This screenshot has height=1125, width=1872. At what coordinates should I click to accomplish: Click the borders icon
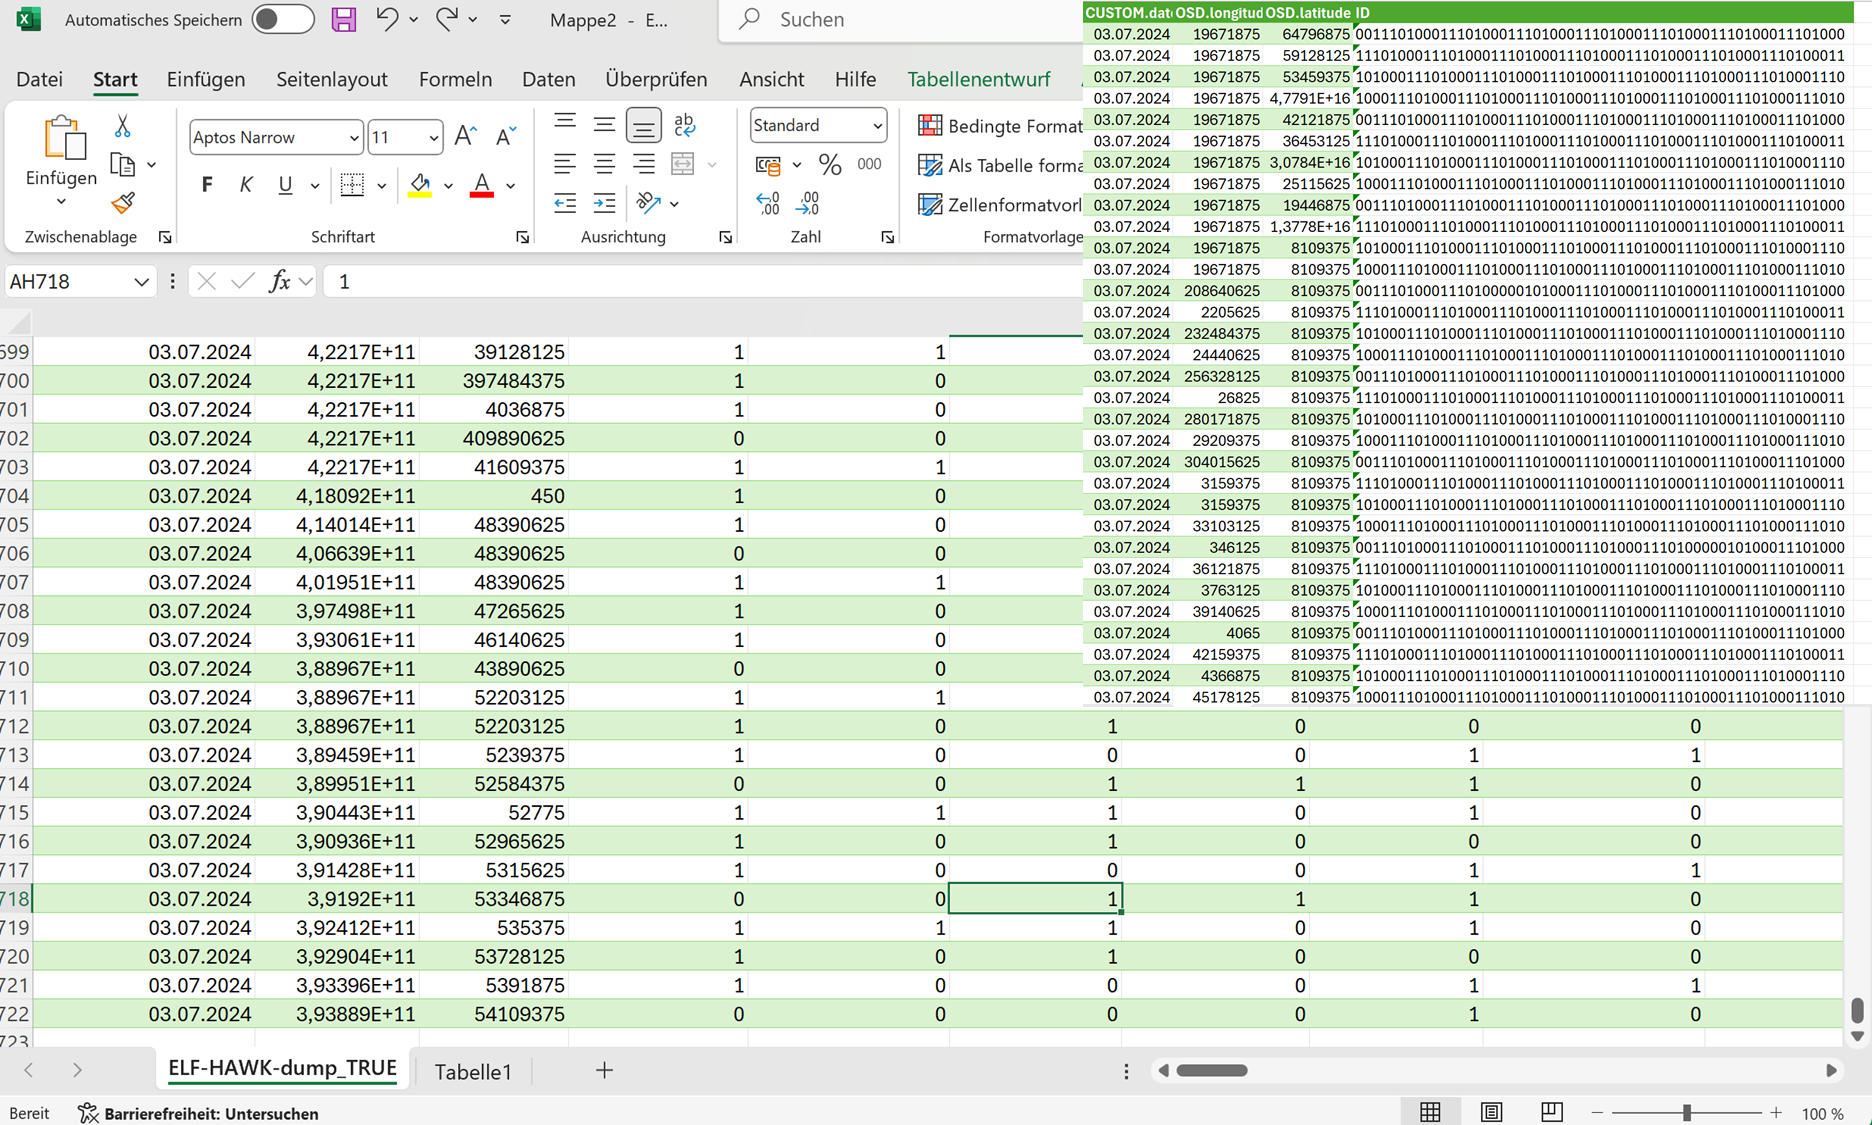(x=352, y=185)
